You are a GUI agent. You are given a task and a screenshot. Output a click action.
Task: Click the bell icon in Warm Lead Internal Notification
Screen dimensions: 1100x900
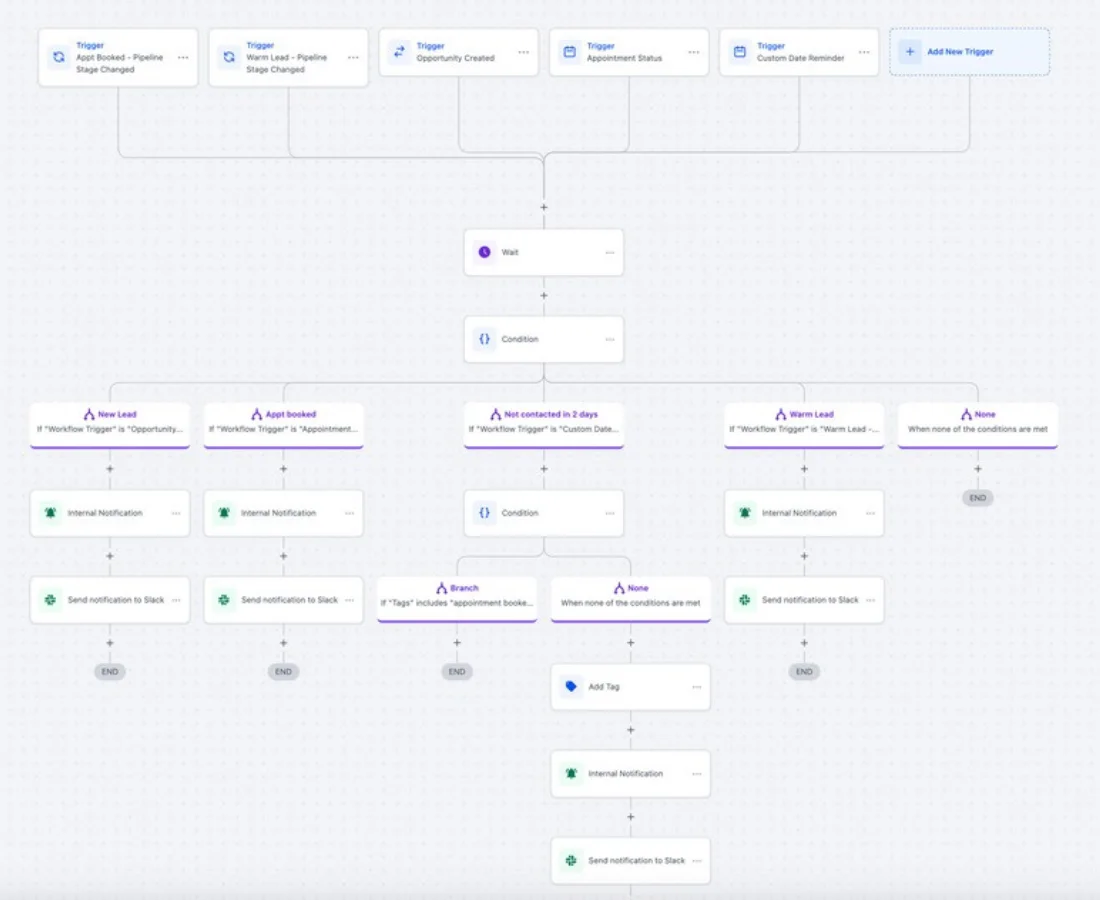[745, 513]
